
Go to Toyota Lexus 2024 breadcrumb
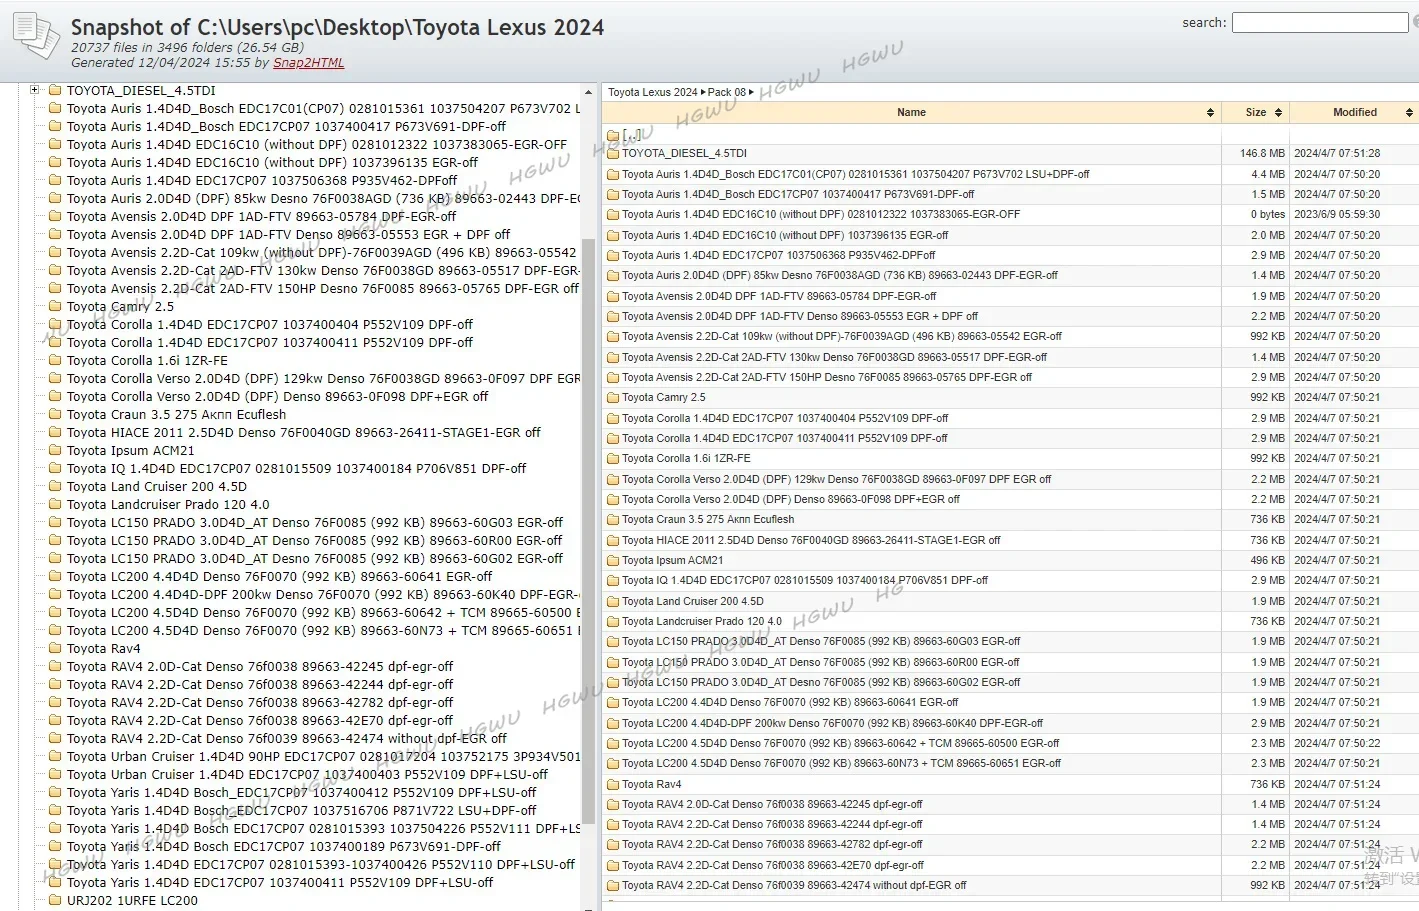[x=652, y=92]
